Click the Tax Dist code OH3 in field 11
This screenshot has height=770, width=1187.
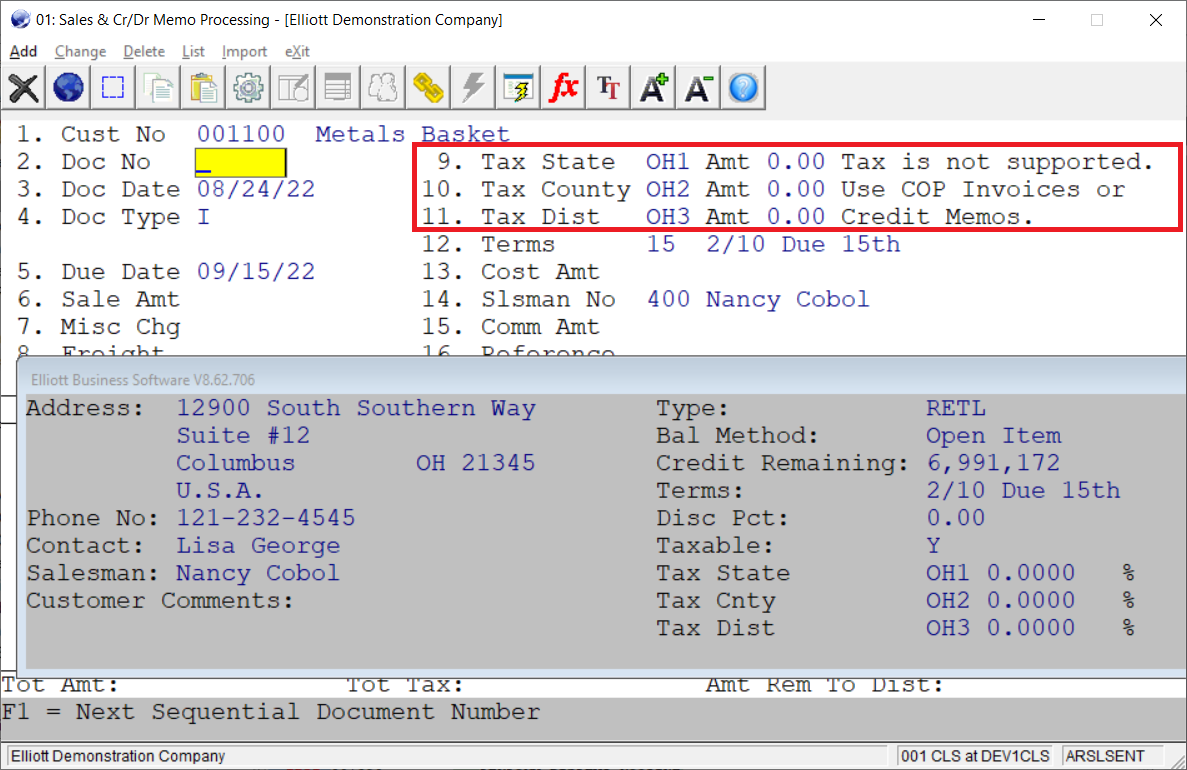tap(668, 217)
